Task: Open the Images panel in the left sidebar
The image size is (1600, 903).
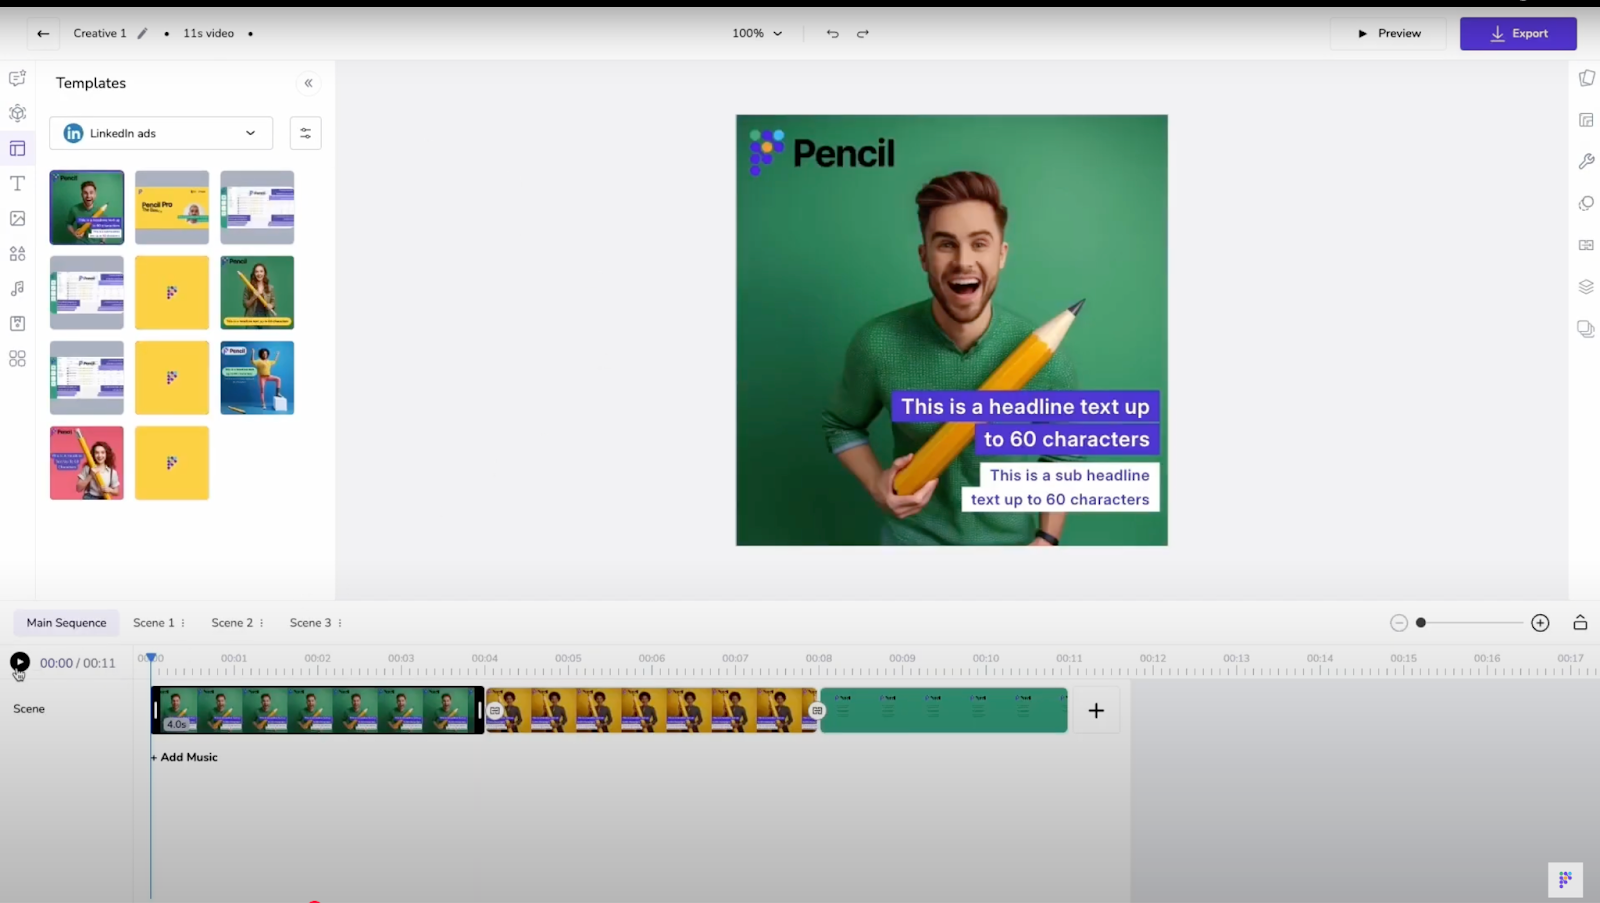Action: (17, 218)
